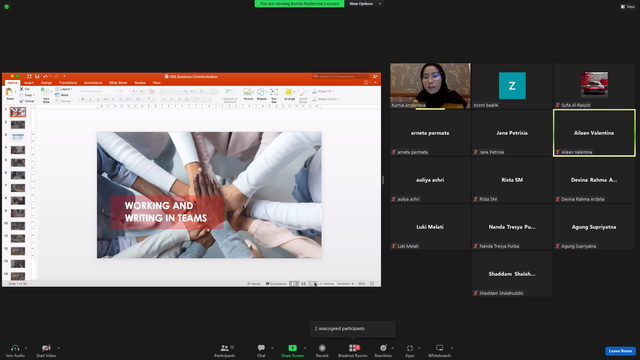Screen dimensions: 640x360
Task: Open the View Options dropdown
Action: point(365,4)
